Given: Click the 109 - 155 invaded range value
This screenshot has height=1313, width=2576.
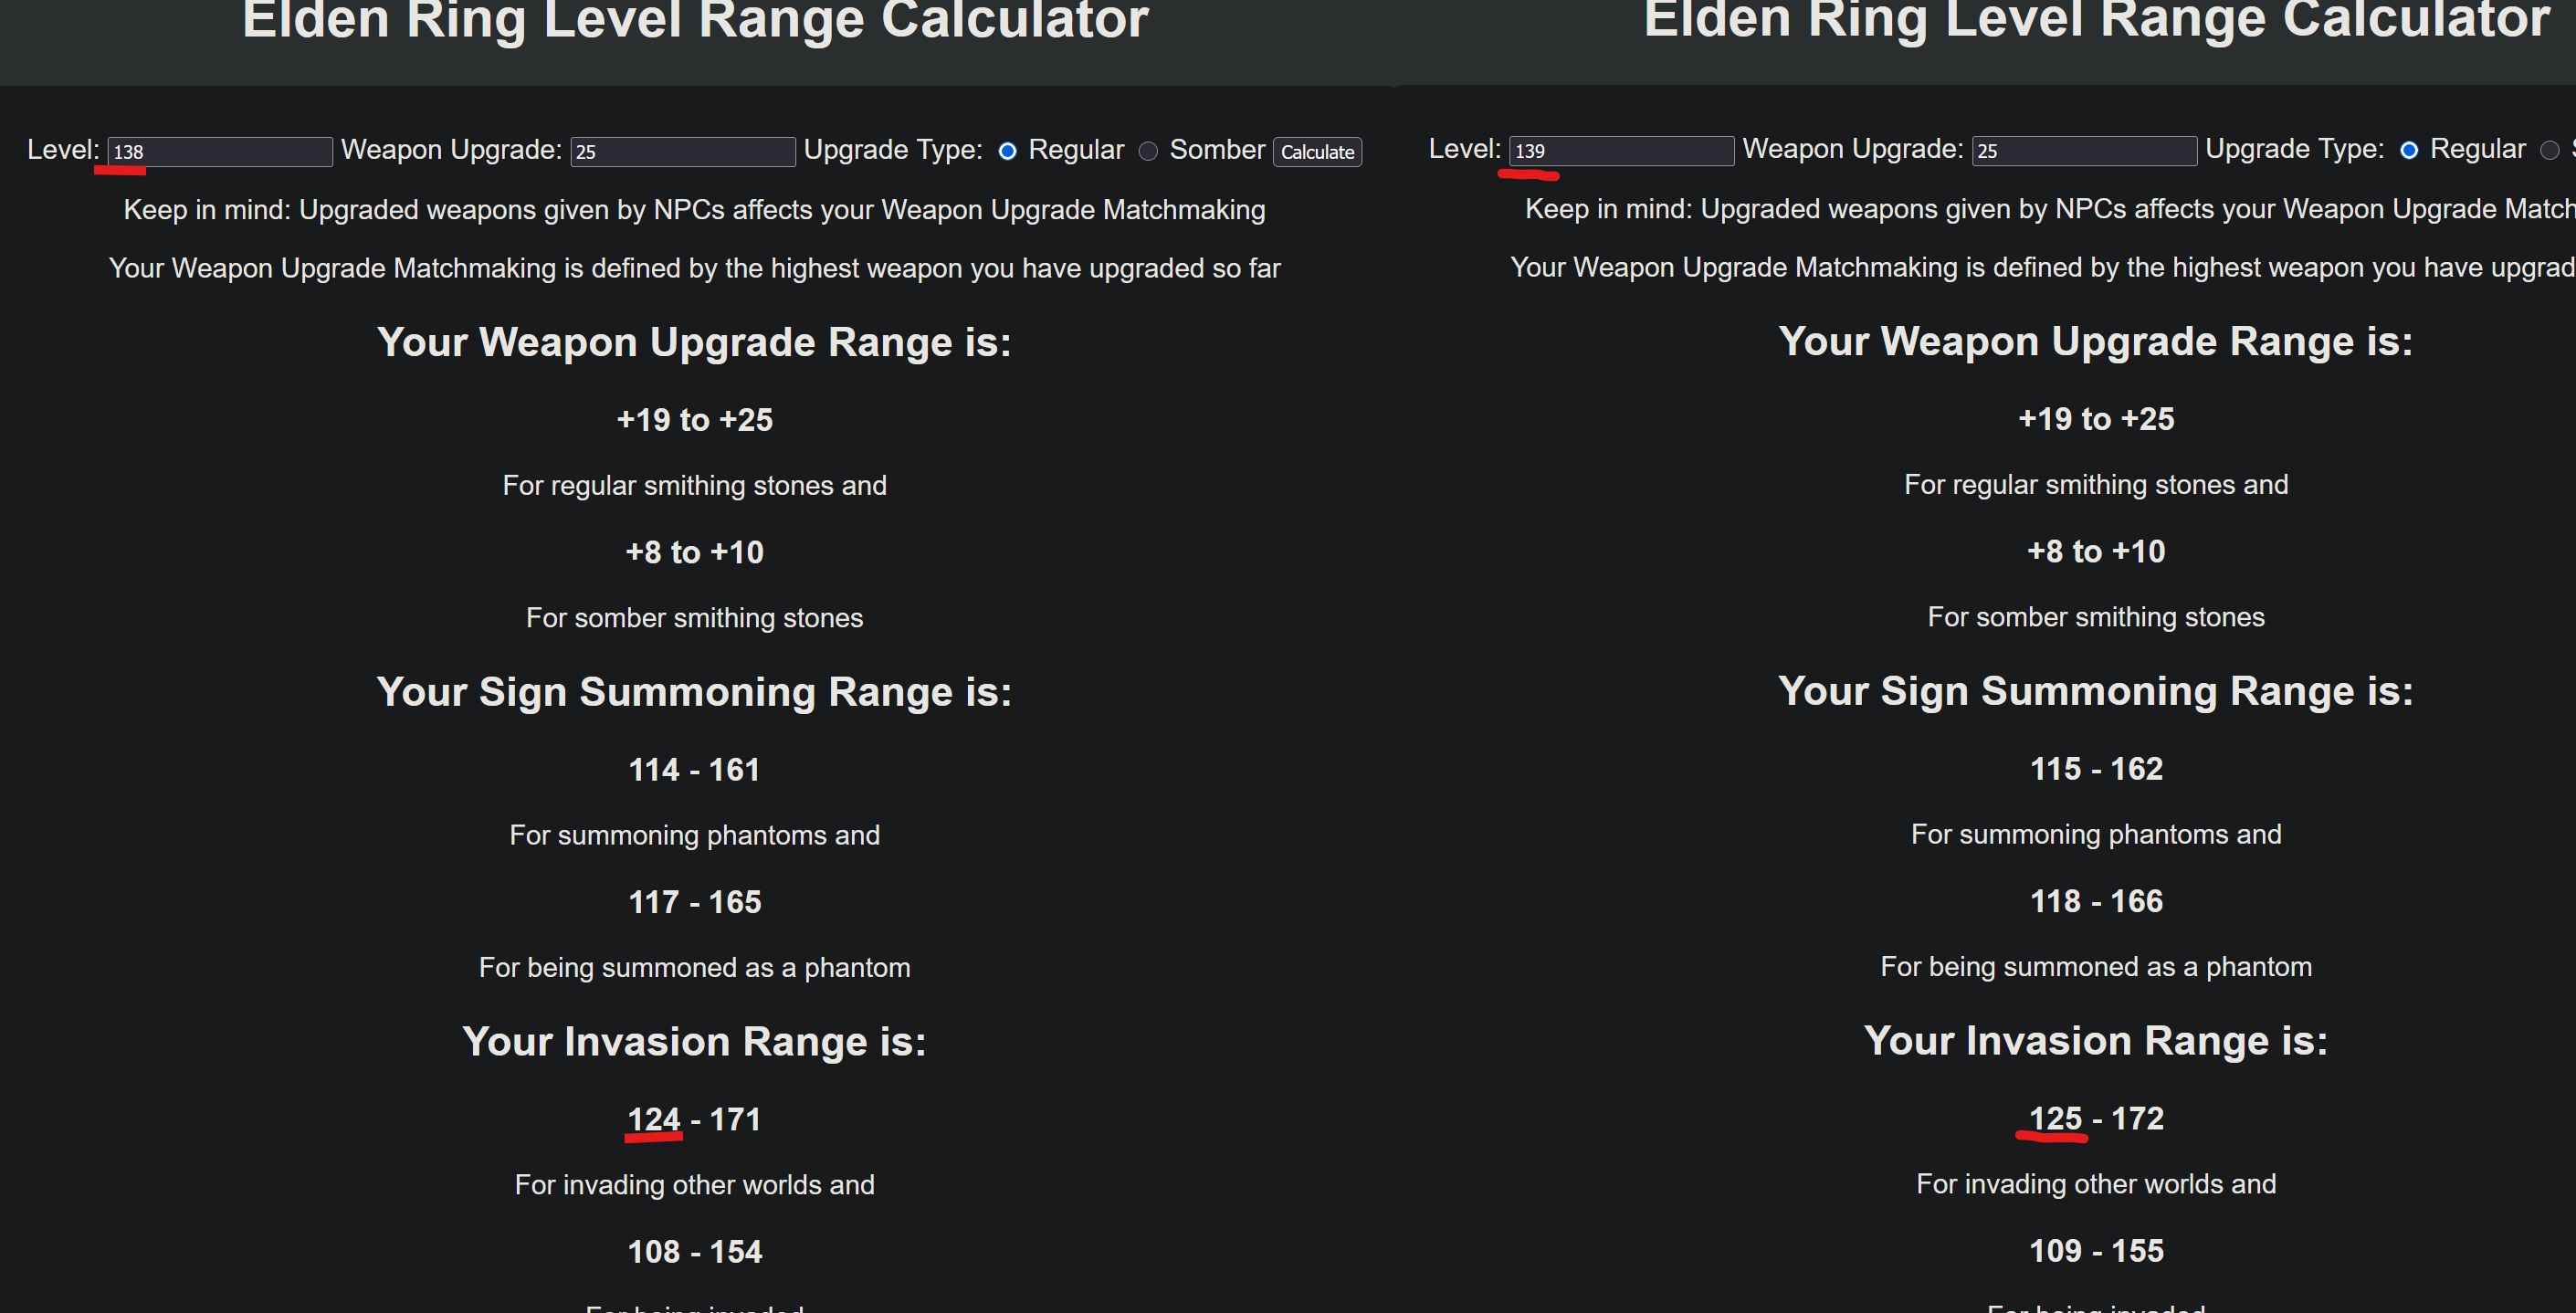Looking at the screenshot, I should click(2096, 1251).
